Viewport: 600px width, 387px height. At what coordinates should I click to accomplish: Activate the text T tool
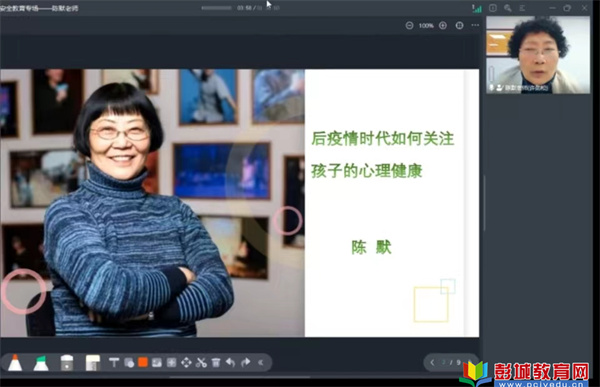(x=114, y=362)
